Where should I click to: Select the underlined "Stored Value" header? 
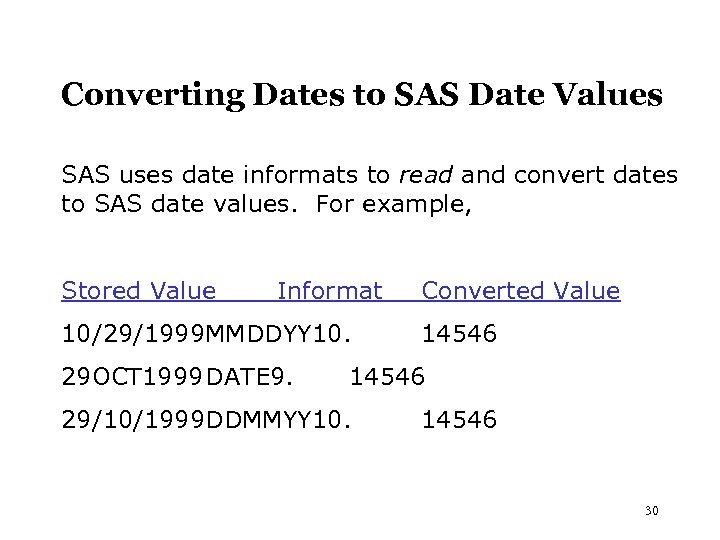139,291
